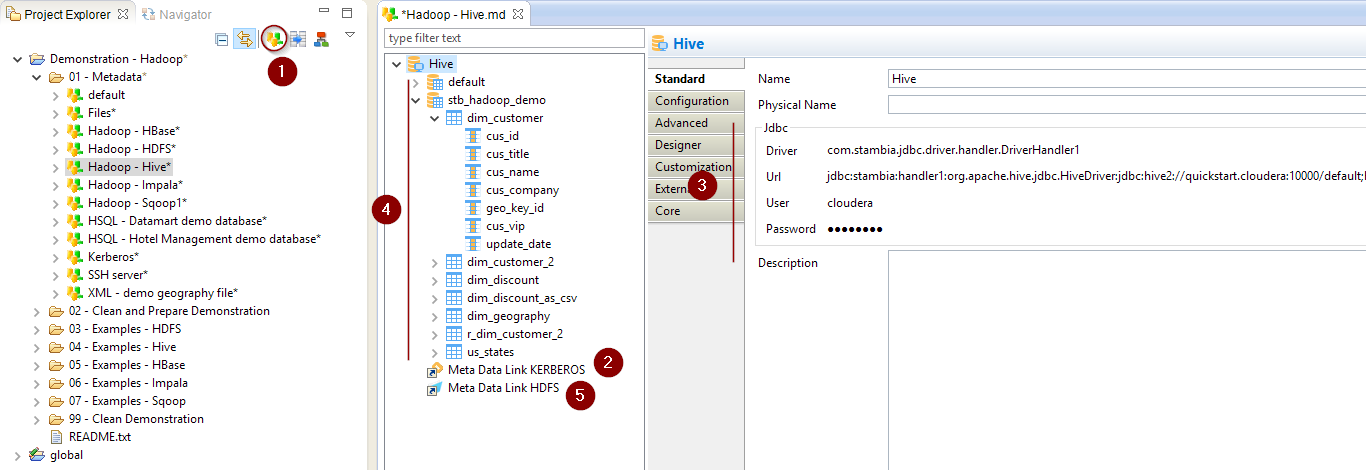Select Hadoop - Sqoop1* in Project Explorer
This screenshot has height=470, width=1366.
tap(137, 203)
